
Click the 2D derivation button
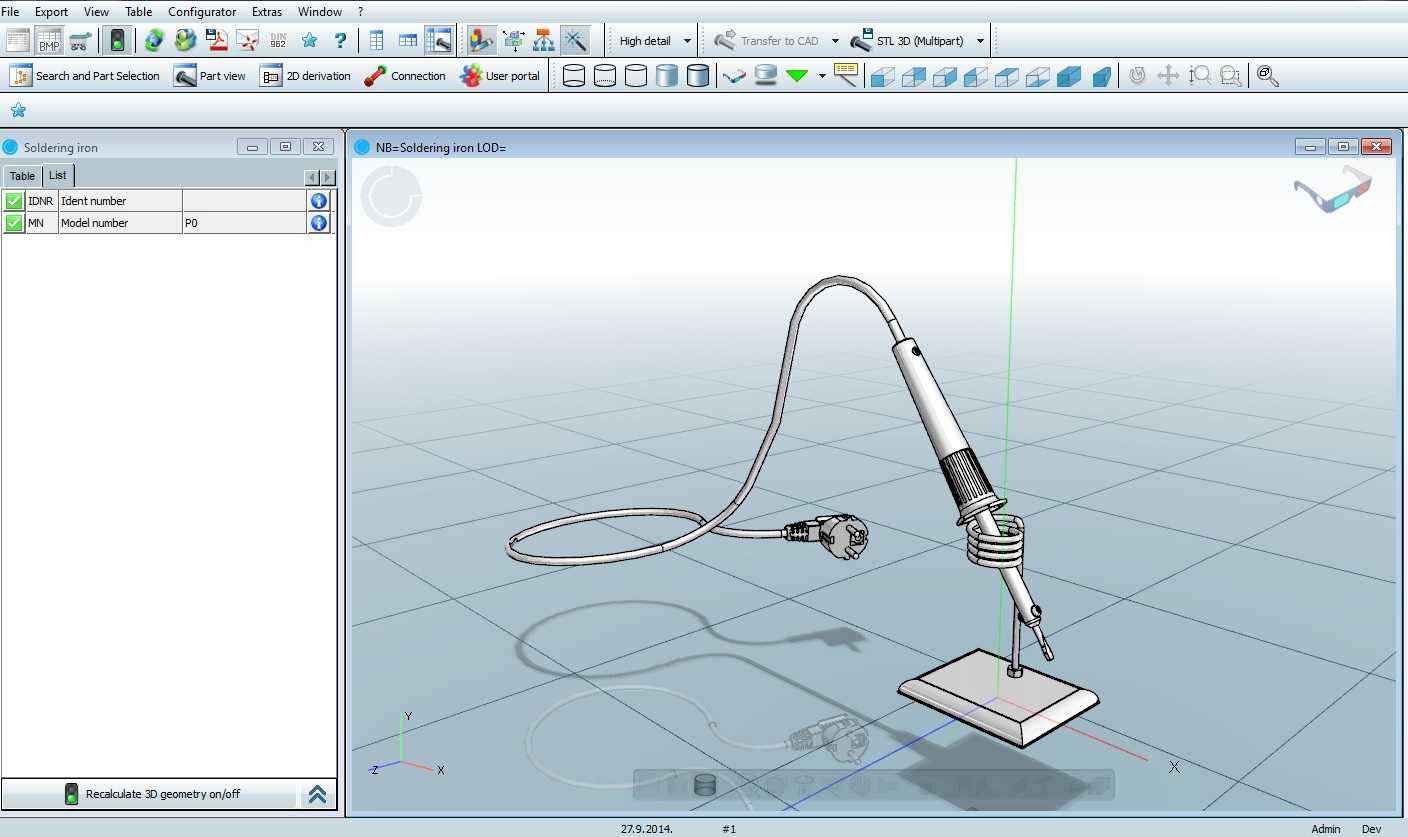click(x=306, y=76)
